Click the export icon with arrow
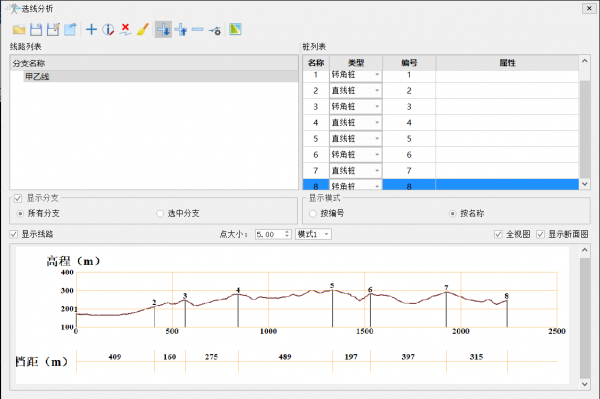The height and width of the screenshot is (399, 600). tap(70, 29)
